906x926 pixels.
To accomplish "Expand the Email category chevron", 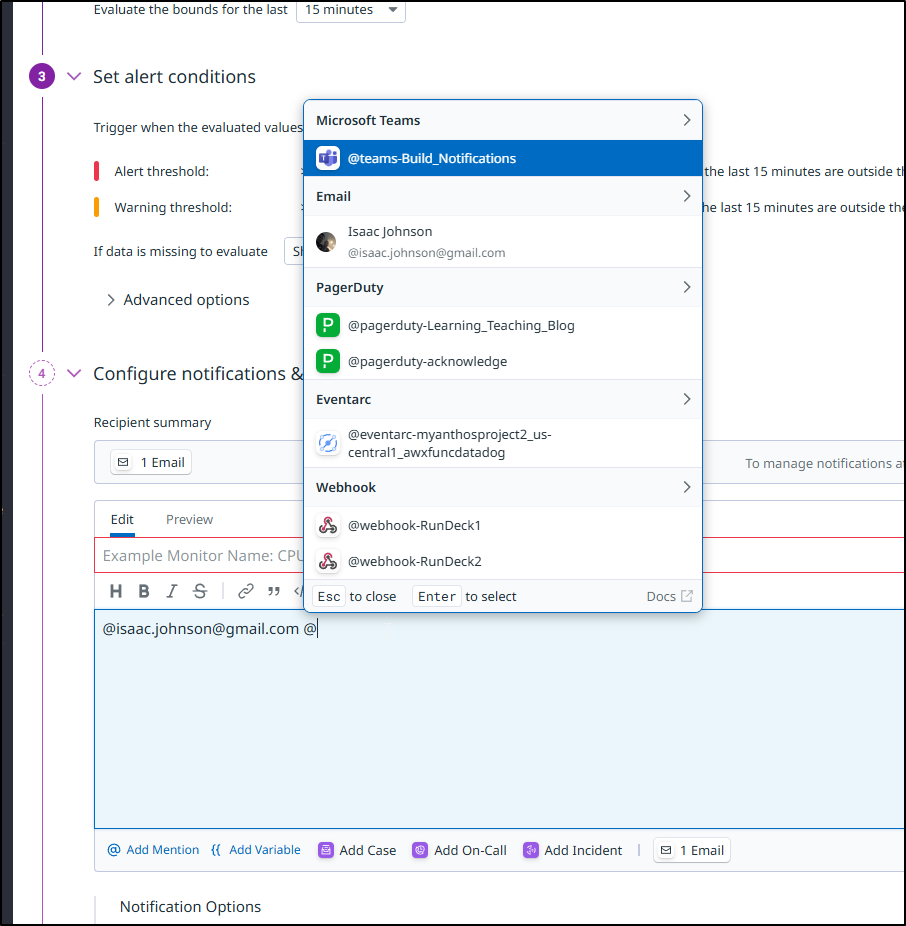I will (x=686, y=196).
